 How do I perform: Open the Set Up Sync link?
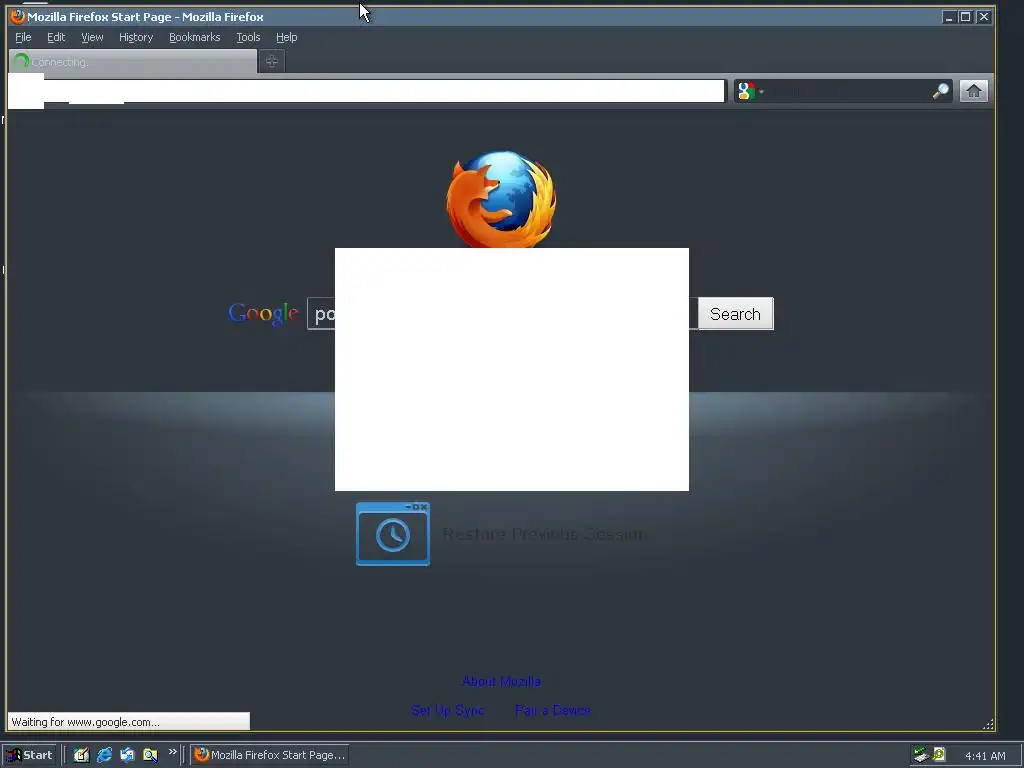pyautogui.click(x=448, y=711)
